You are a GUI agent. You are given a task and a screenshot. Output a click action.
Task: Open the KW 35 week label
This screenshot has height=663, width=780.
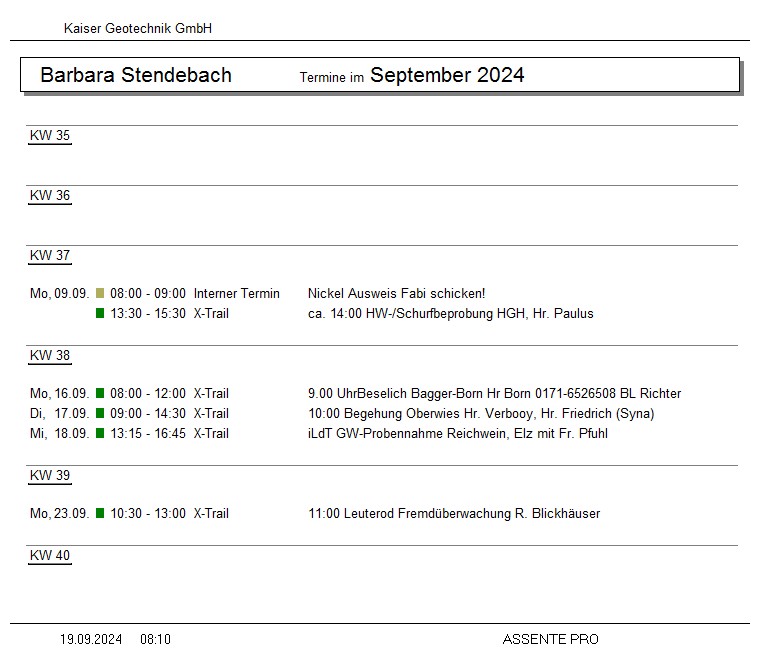(50, 136)
